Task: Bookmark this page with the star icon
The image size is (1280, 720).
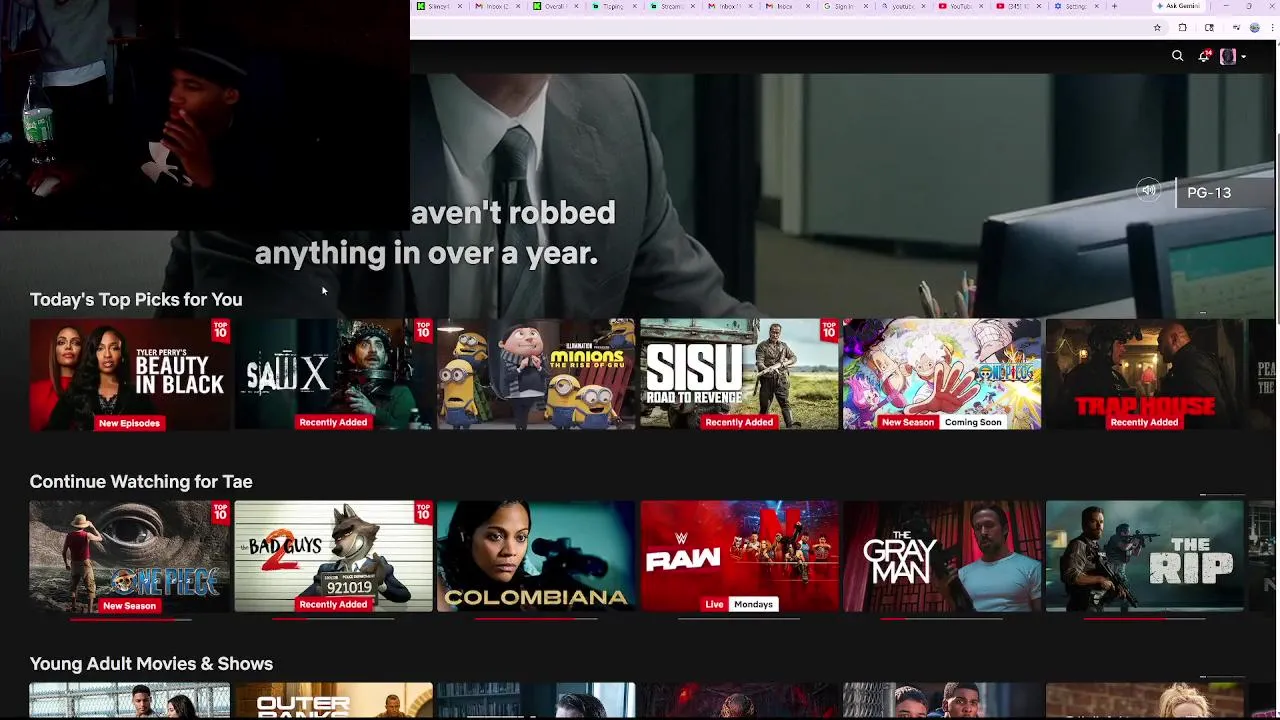Action: pos(1157,28)
